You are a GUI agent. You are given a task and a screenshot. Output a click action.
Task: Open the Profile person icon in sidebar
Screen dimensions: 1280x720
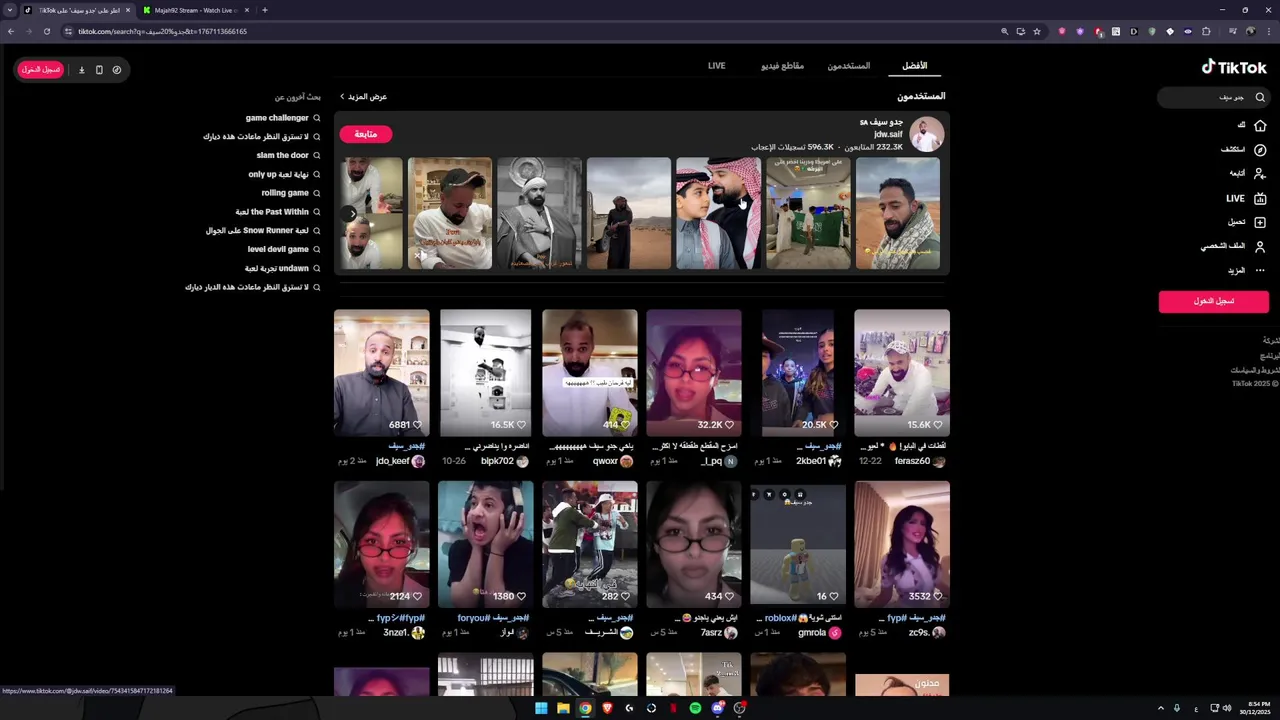coord(1260,246)
